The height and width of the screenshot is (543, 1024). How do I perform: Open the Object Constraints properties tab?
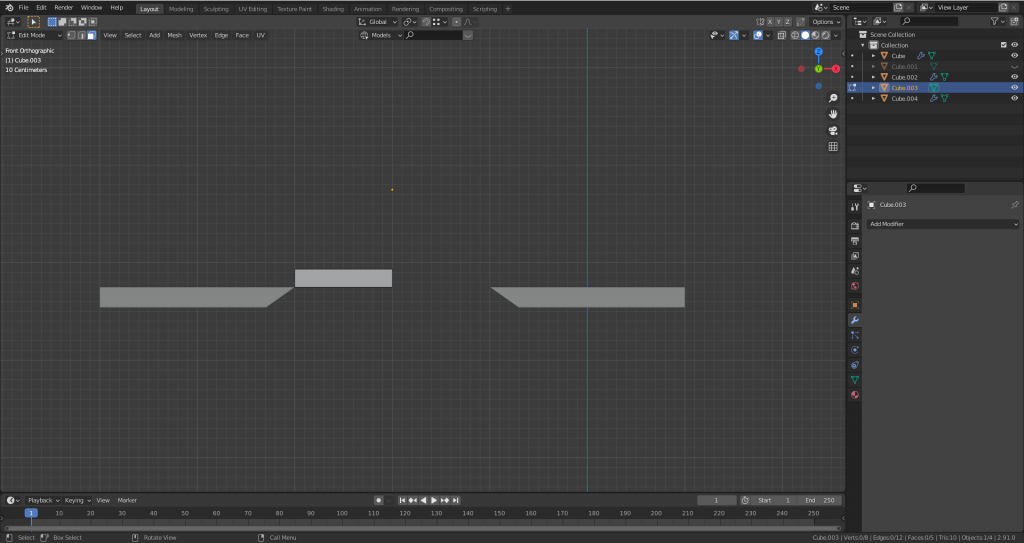pos(855,365)
